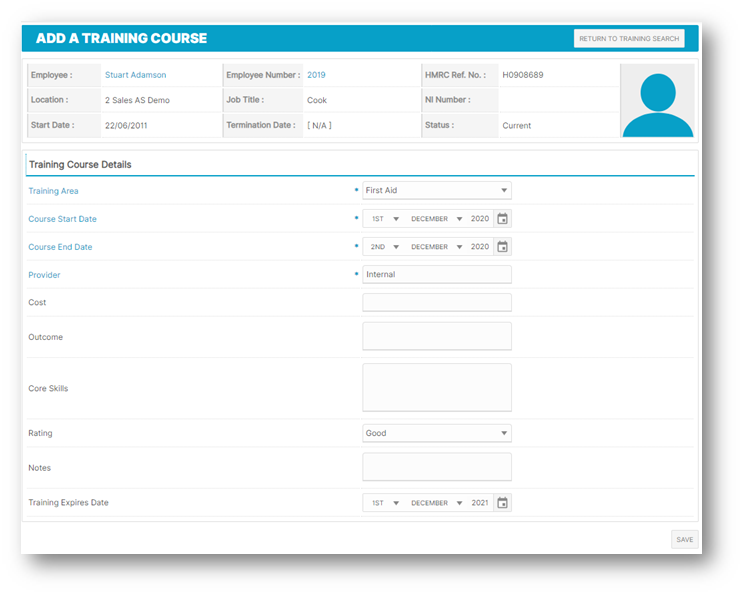Click the employee profile avatar image
Image resolution: width=744 pixels, height=596 pixels.
click(658, 101)
